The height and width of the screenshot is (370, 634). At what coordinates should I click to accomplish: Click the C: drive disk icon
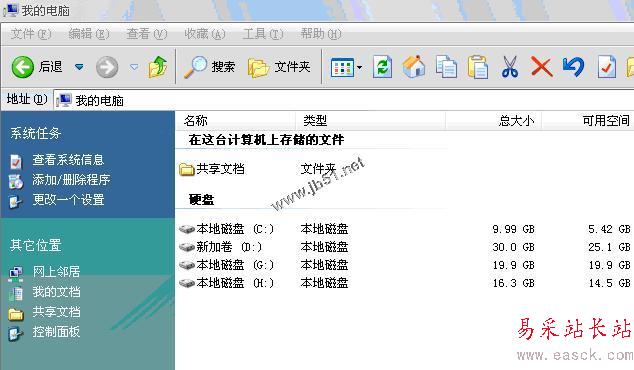(187, 229)
